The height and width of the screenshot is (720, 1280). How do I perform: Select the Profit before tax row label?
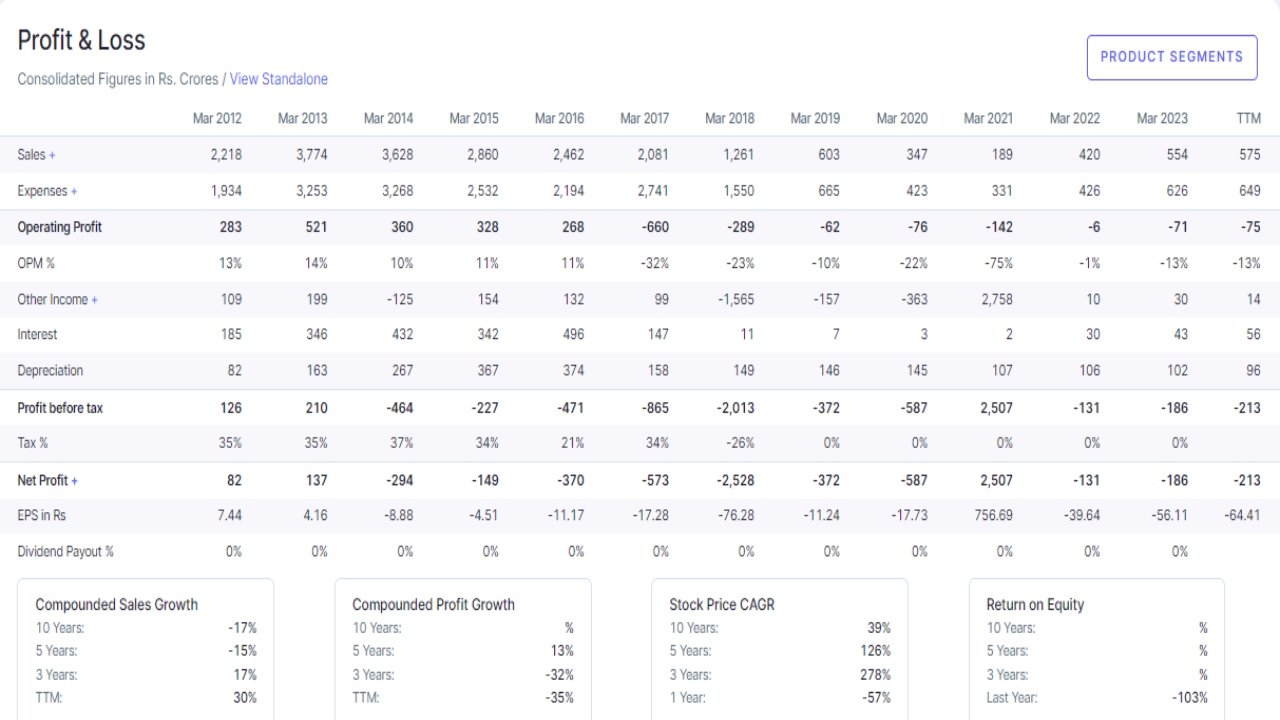click(x=60, y=408)
